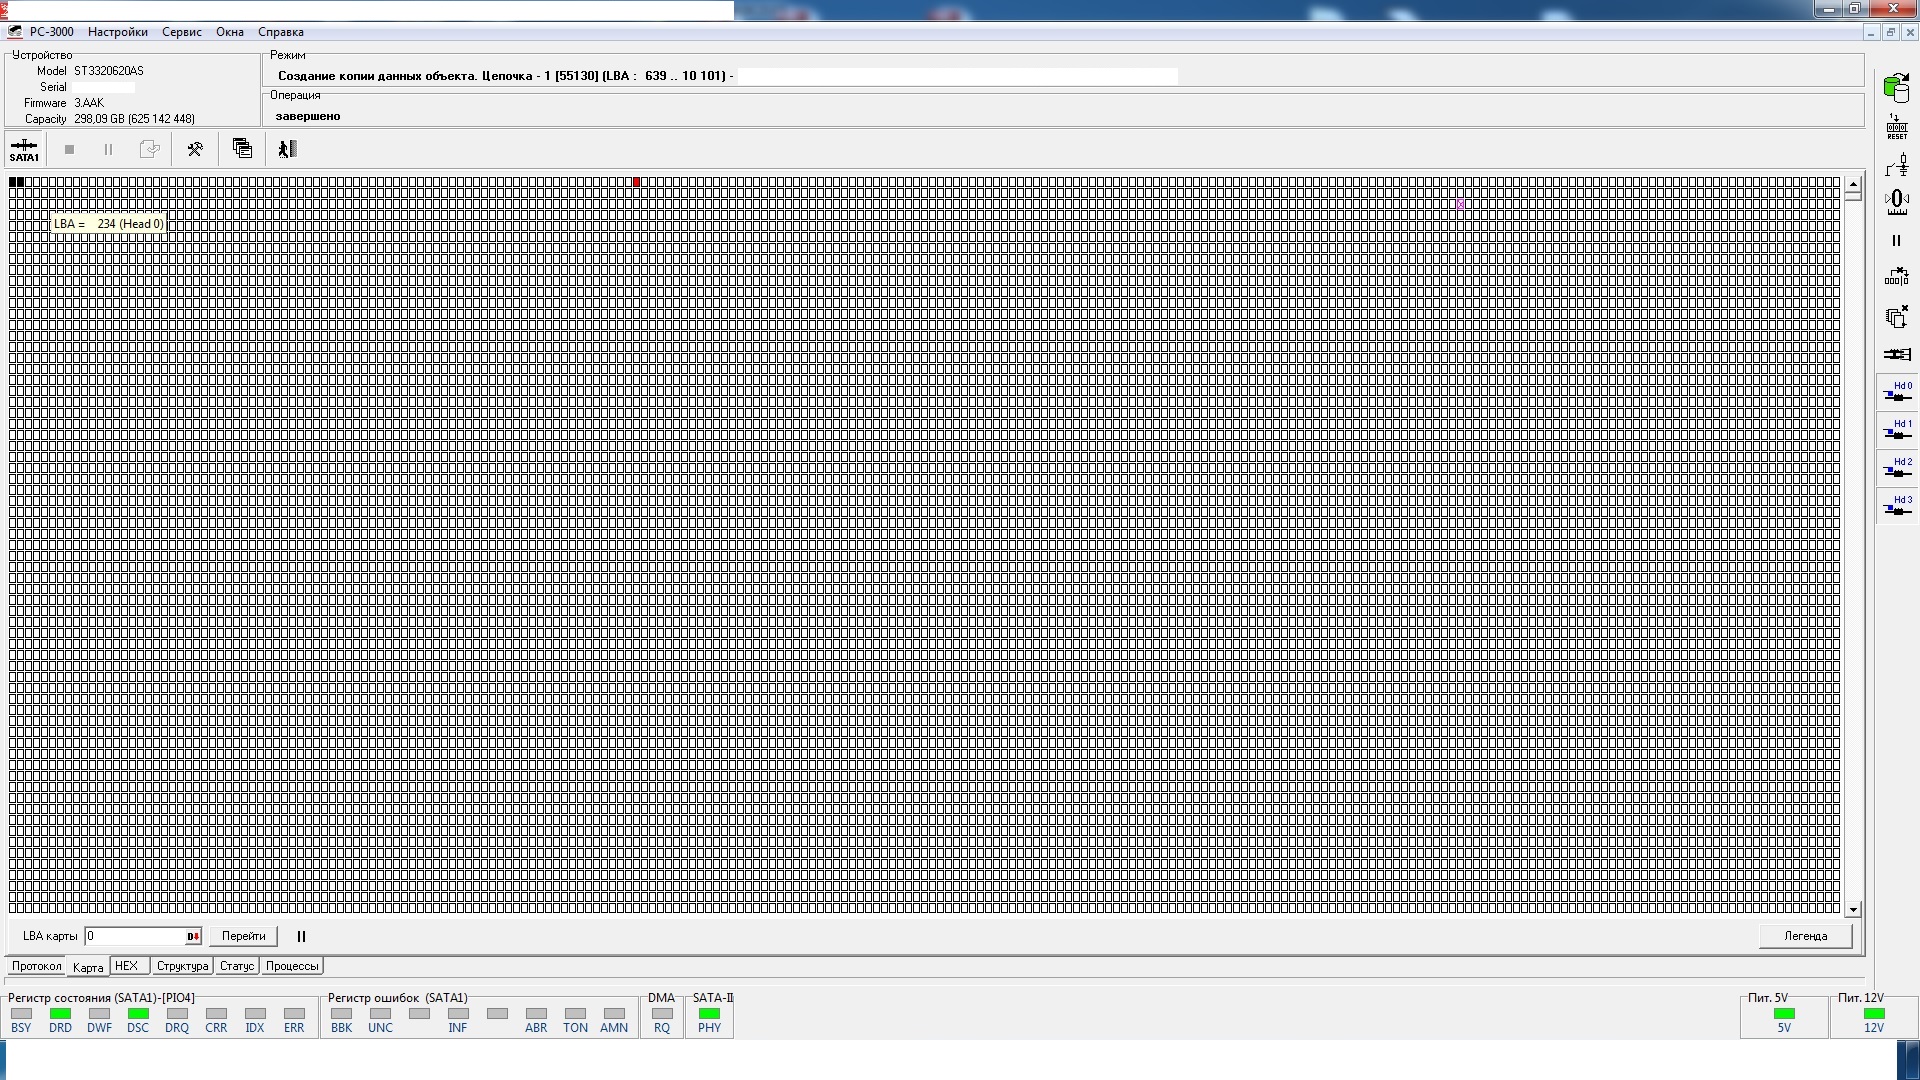Open the Легенда button
The image size is (1920, 1080).
[1805, 937]
